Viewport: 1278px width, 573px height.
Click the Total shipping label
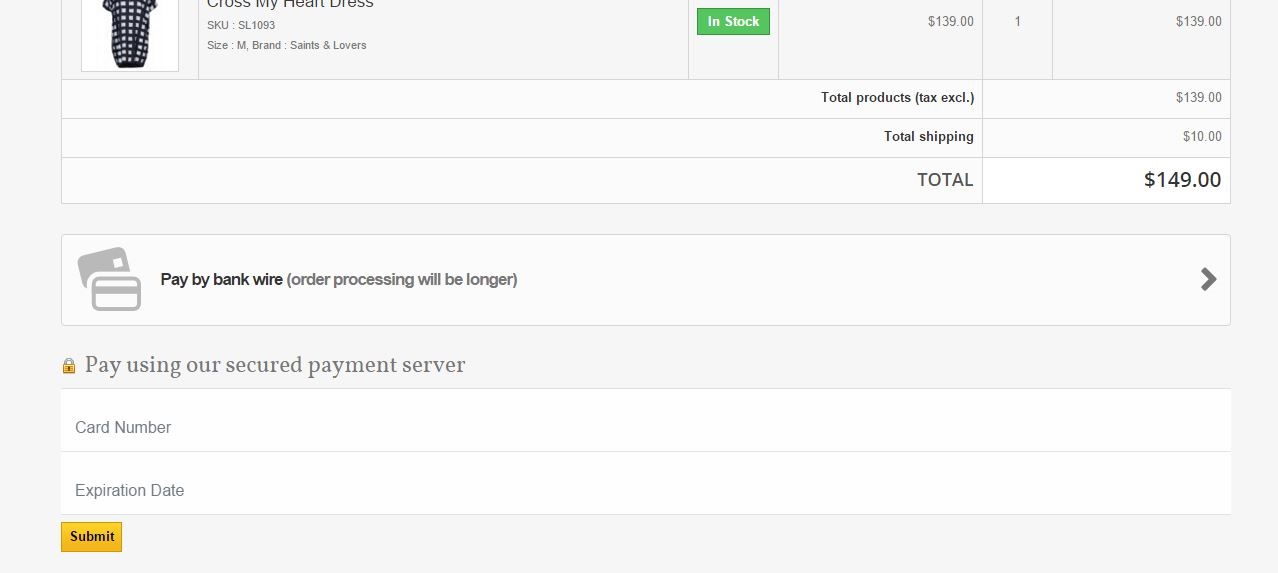[928, 137]
